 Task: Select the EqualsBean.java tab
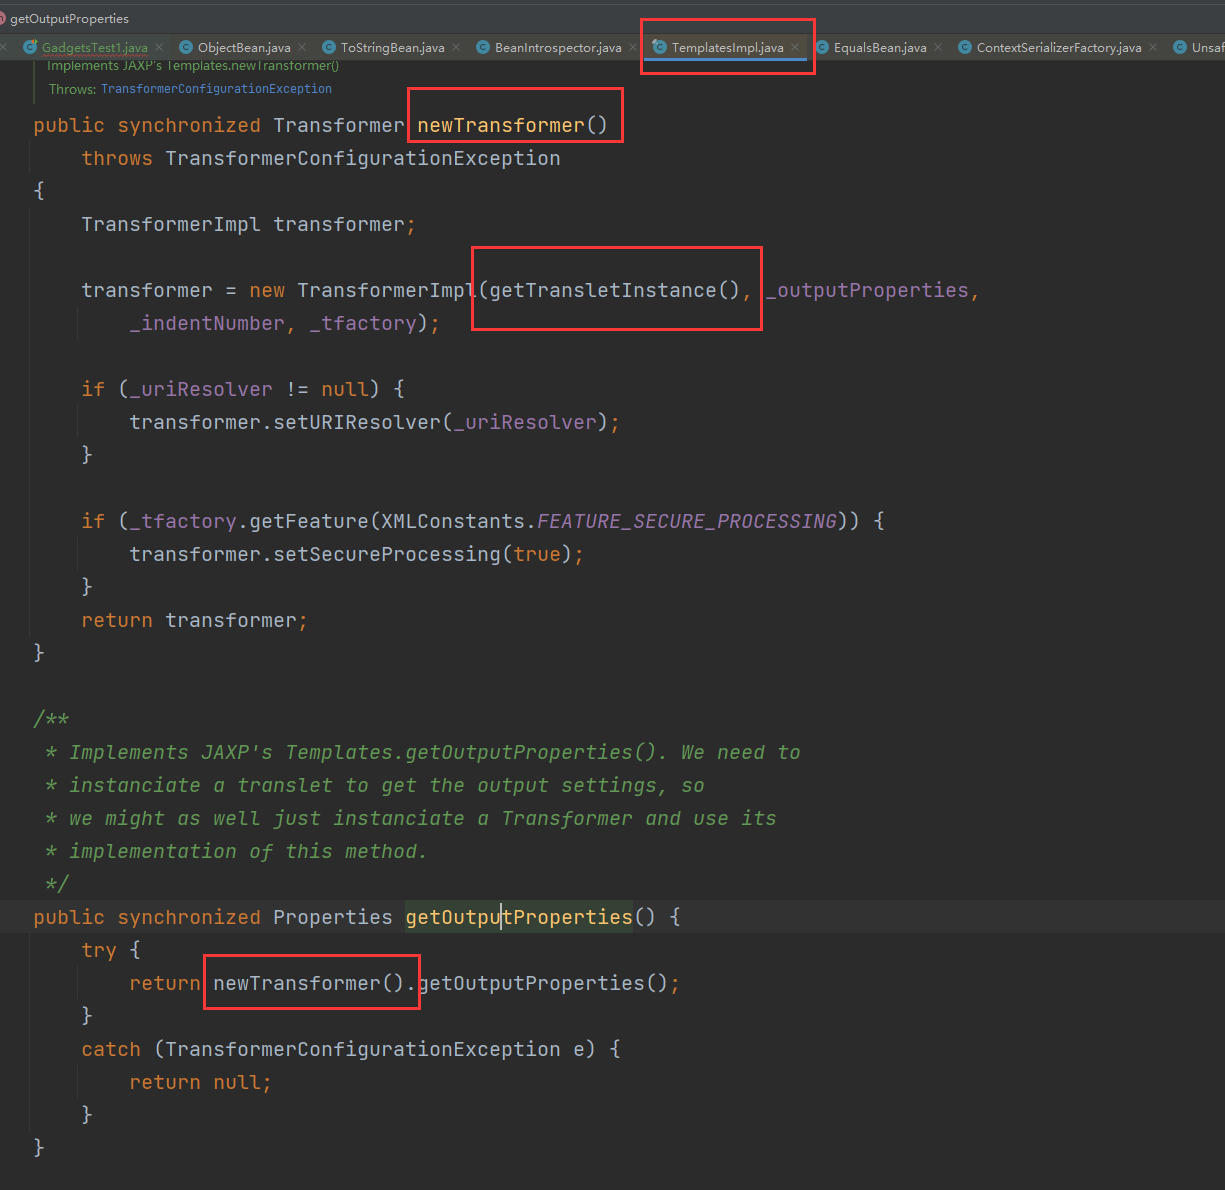point(880,47)
